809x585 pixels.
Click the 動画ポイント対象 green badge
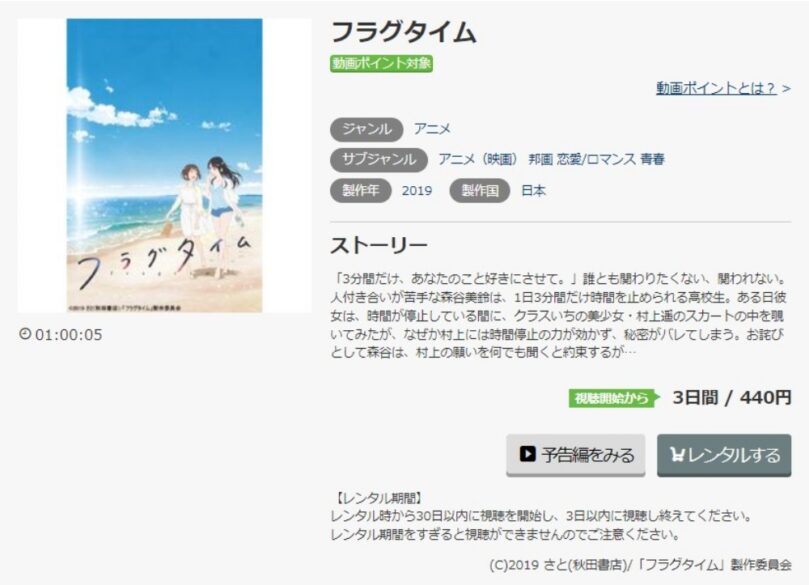pyautogui.click(x=381, y=63)
